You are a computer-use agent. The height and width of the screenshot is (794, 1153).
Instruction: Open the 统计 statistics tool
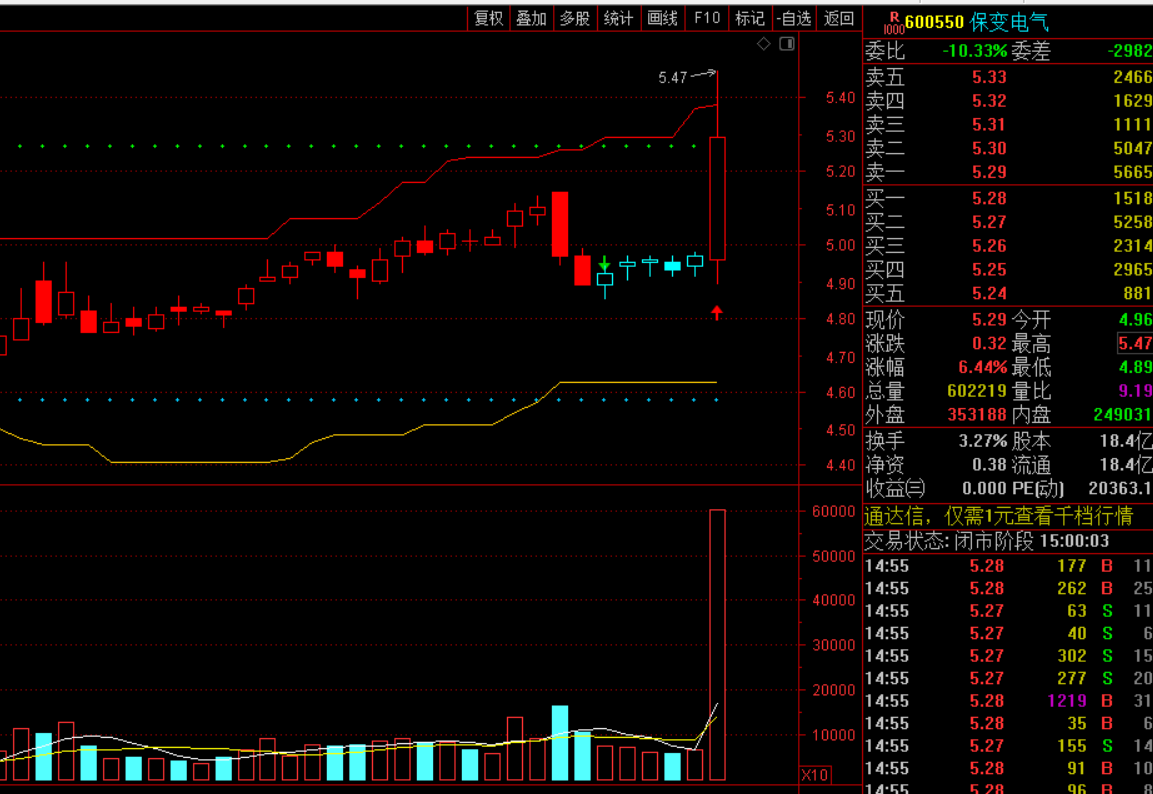click(619, 18)
